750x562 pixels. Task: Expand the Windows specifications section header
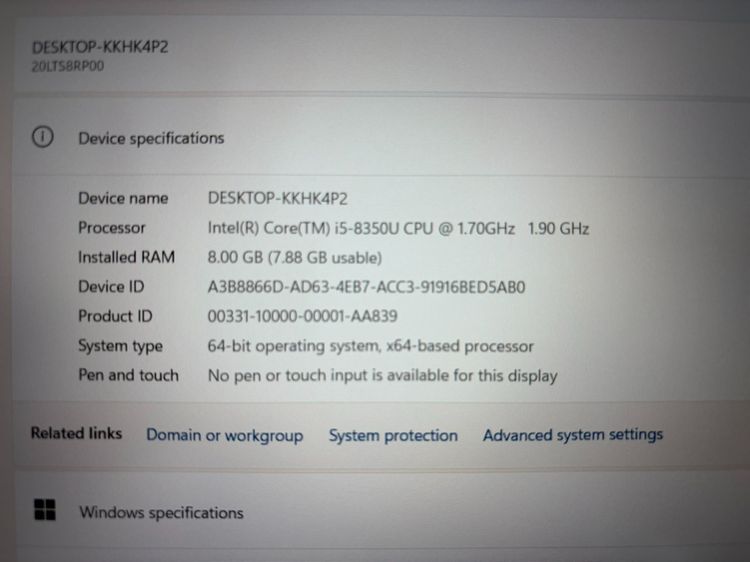(x=382, y=511)
